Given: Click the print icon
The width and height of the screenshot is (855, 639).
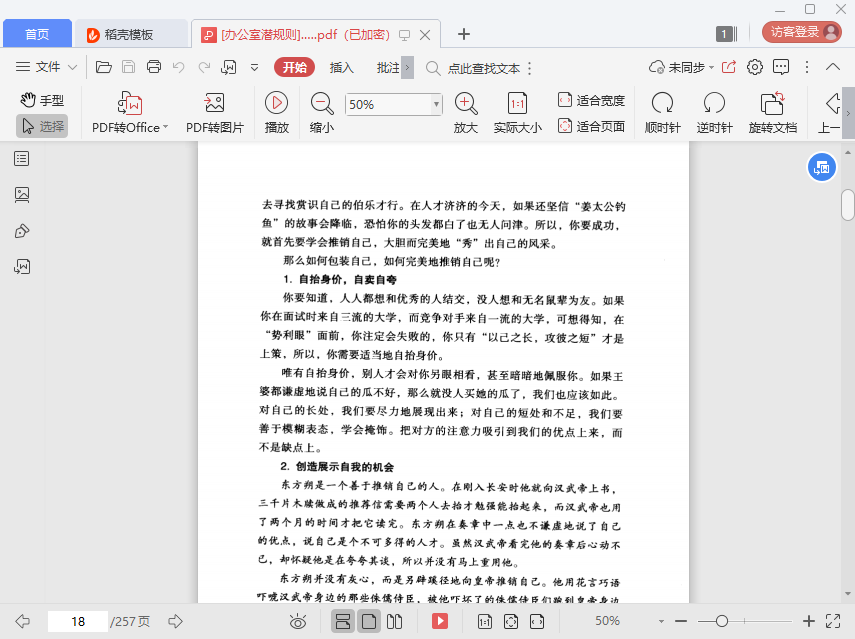Looking at the screenshot, I should (154, 67).
